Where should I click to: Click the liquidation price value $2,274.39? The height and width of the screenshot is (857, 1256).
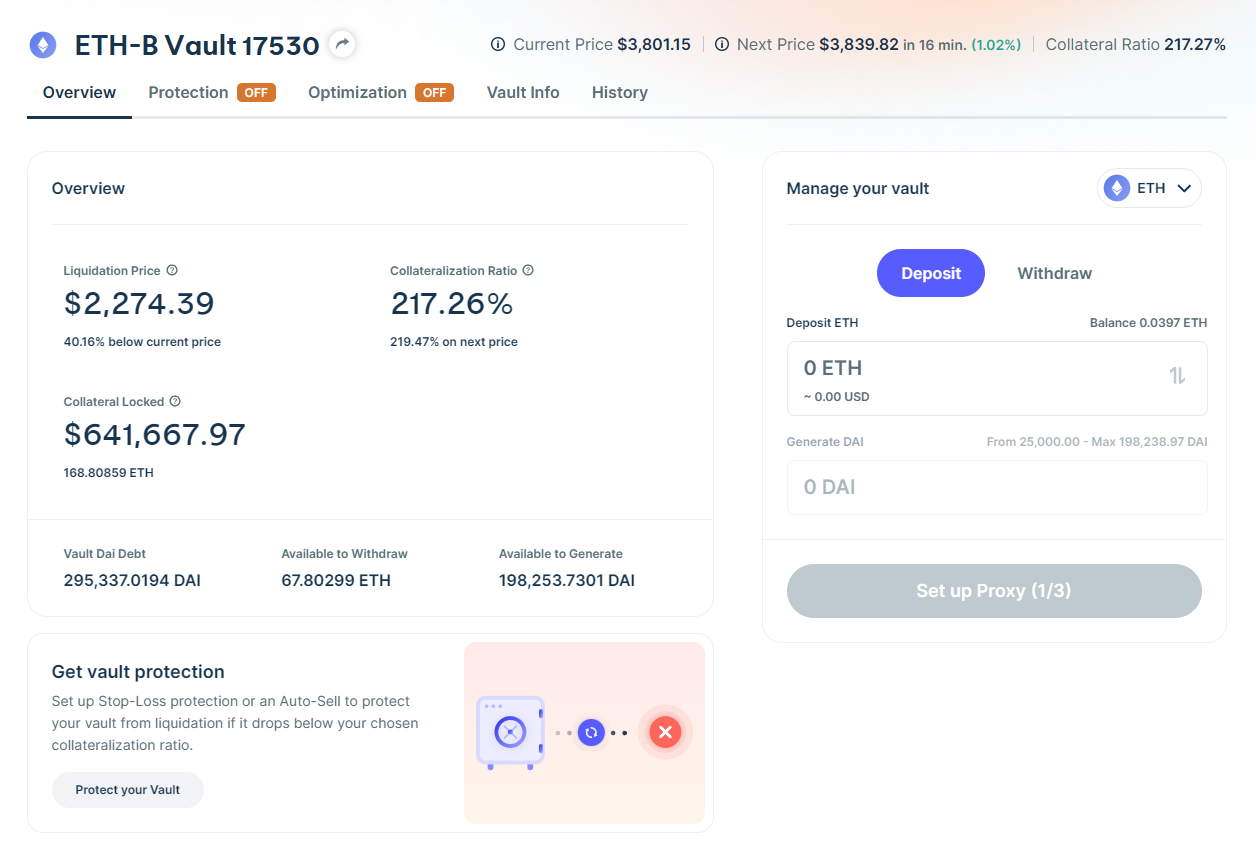(139, 304)
